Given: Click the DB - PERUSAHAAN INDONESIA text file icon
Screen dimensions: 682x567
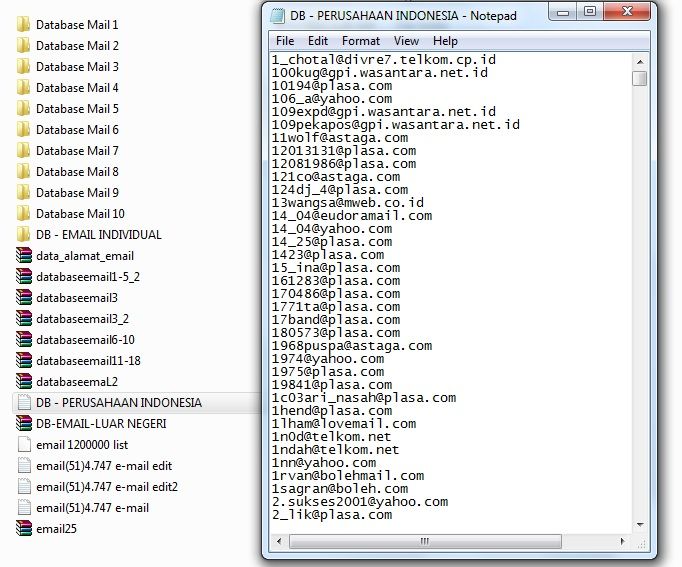Looking at the screenshot, I should tap(24, 403).
